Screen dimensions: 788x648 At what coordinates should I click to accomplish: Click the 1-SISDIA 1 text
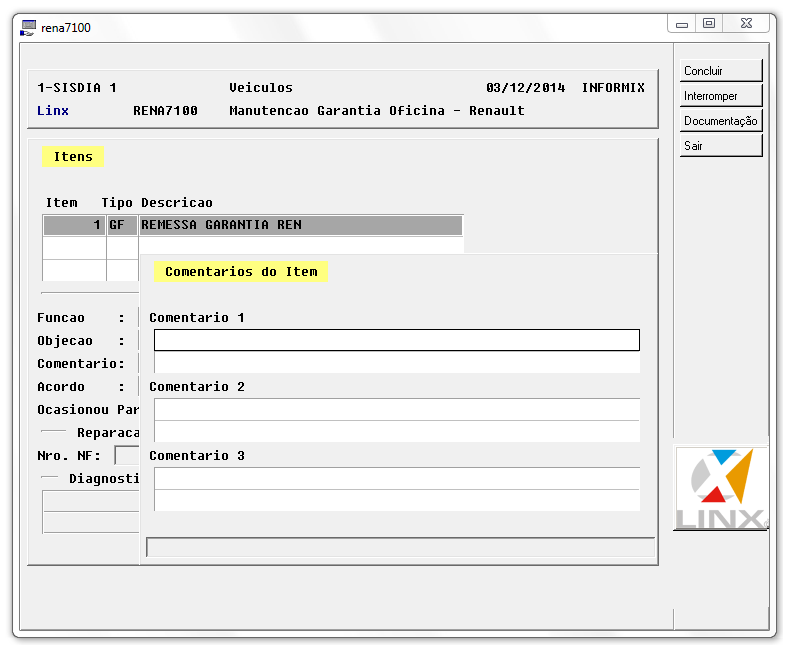coord(77,87)
